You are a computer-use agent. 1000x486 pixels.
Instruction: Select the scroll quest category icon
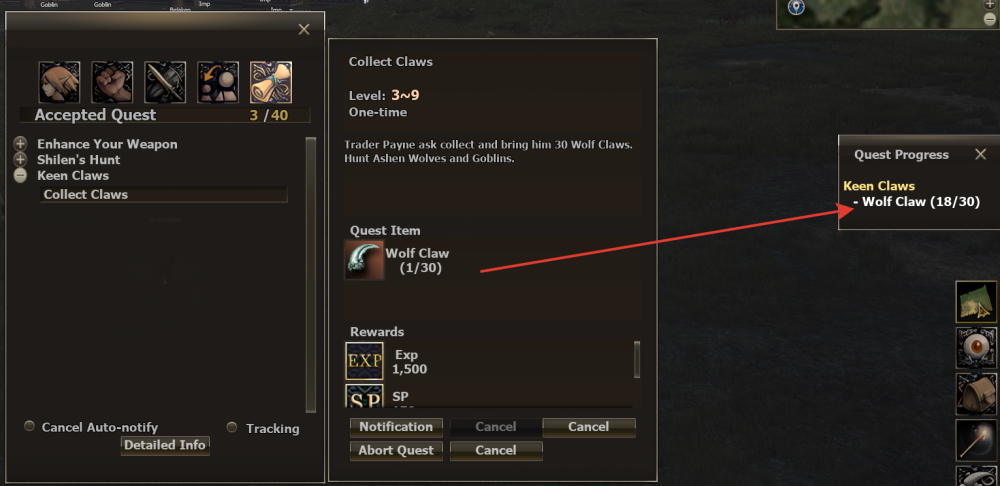(271, 82)
